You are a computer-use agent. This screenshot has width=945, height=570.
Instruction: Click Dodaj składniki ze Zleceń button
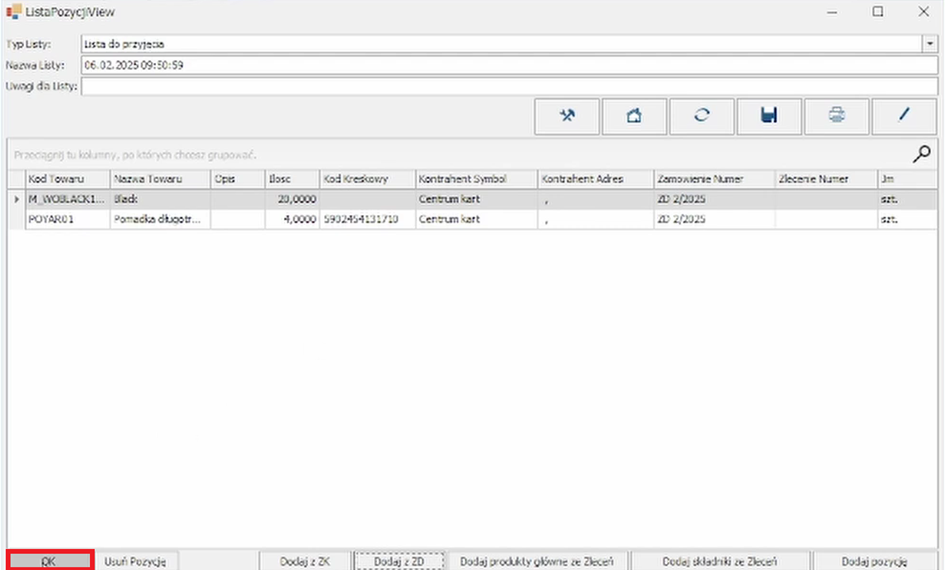(720, 561)
